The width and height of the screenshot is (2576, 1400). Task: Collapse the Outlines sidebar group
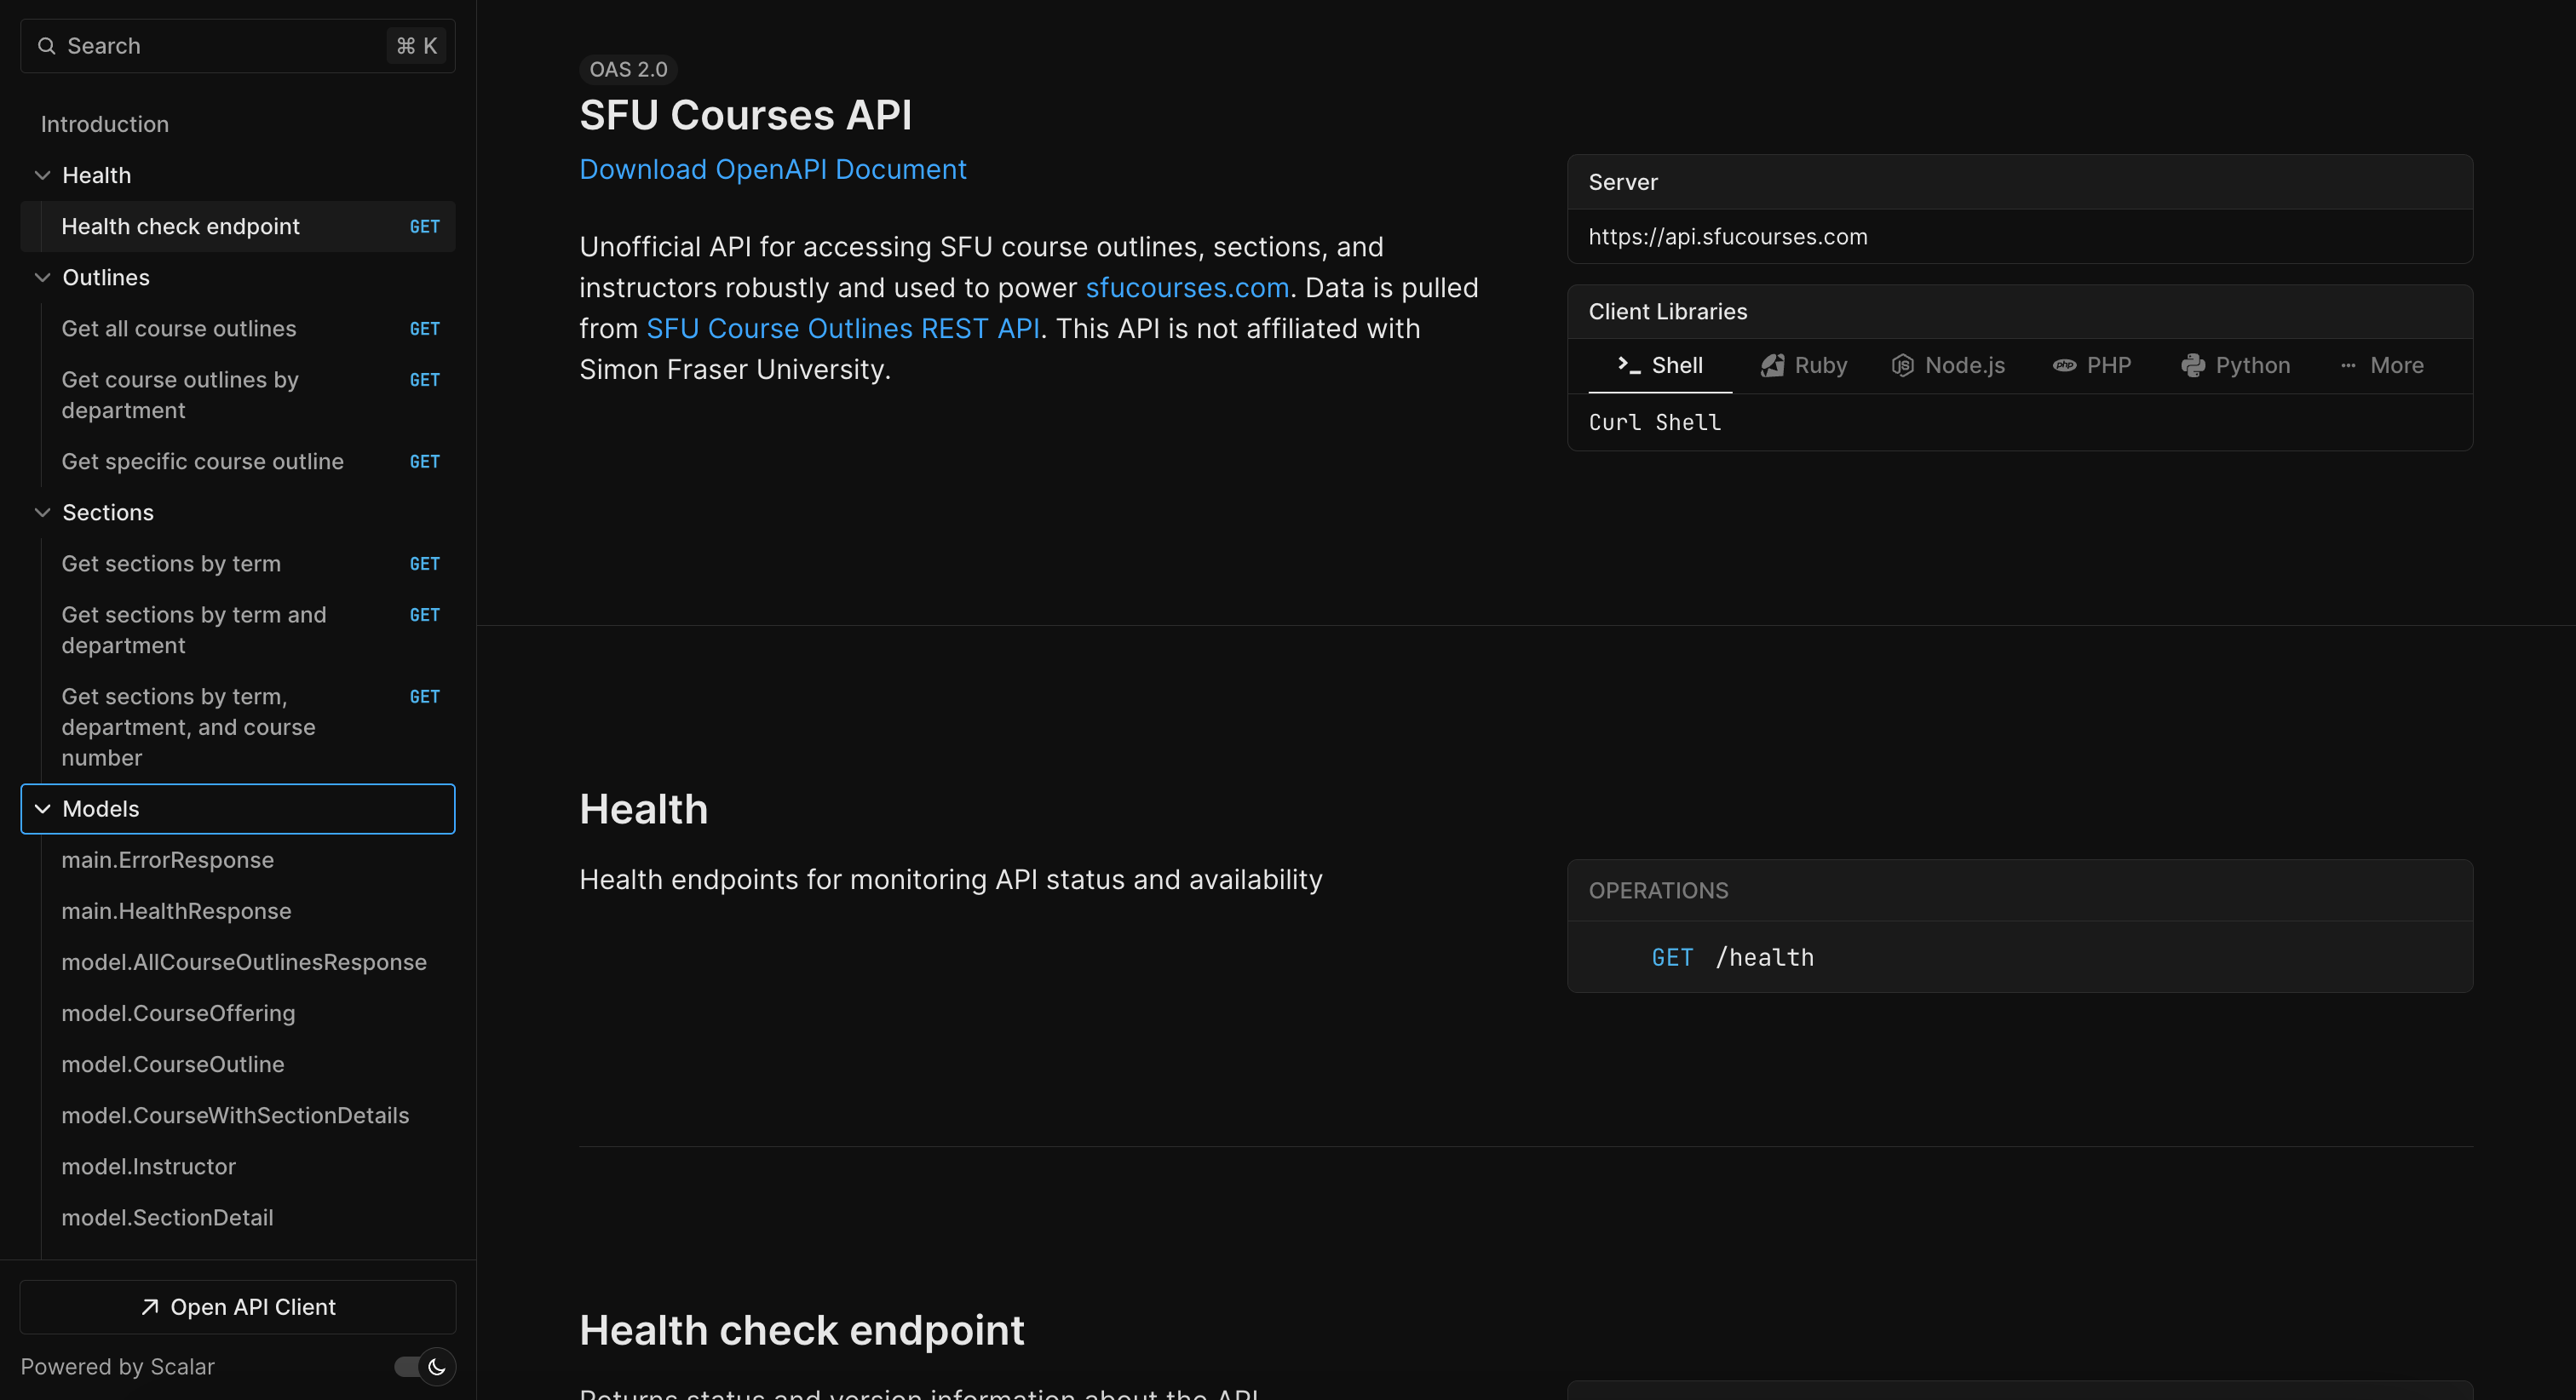coord(42,277)
